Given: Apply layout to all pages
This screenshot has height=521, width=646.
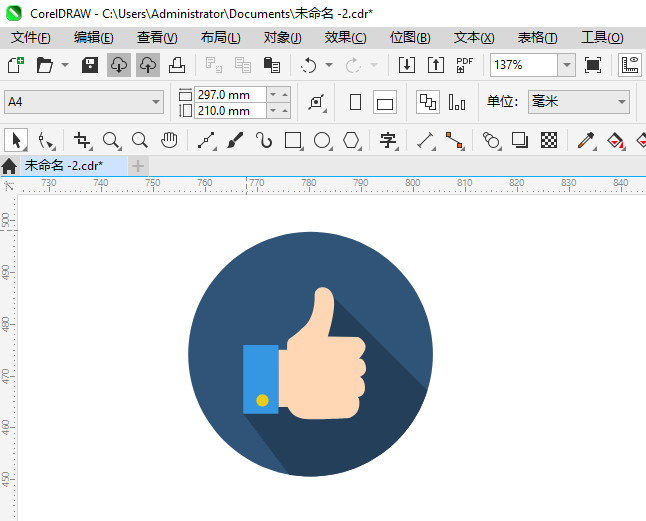Looking at the screenshot, I should coord(428,102).
